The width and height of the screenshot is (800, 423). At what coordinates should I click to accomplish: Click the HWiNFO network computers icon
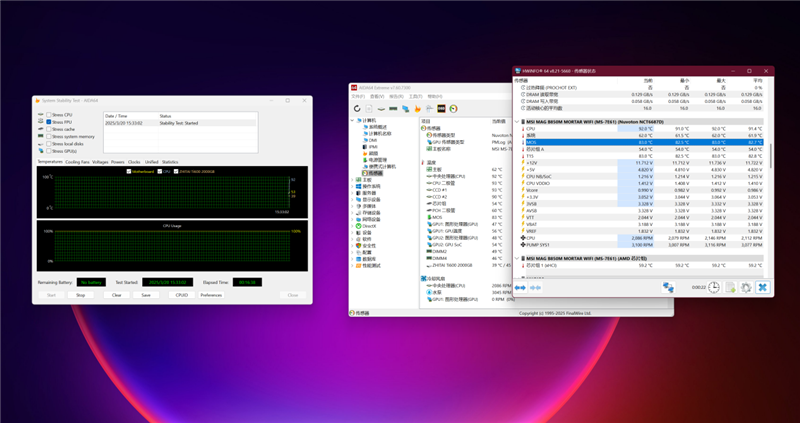[668, 288]
